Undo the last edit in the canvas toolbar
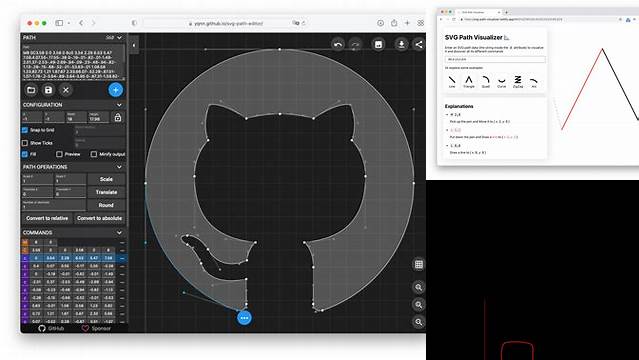Screen dimensions: 639x360 point(338,44)
